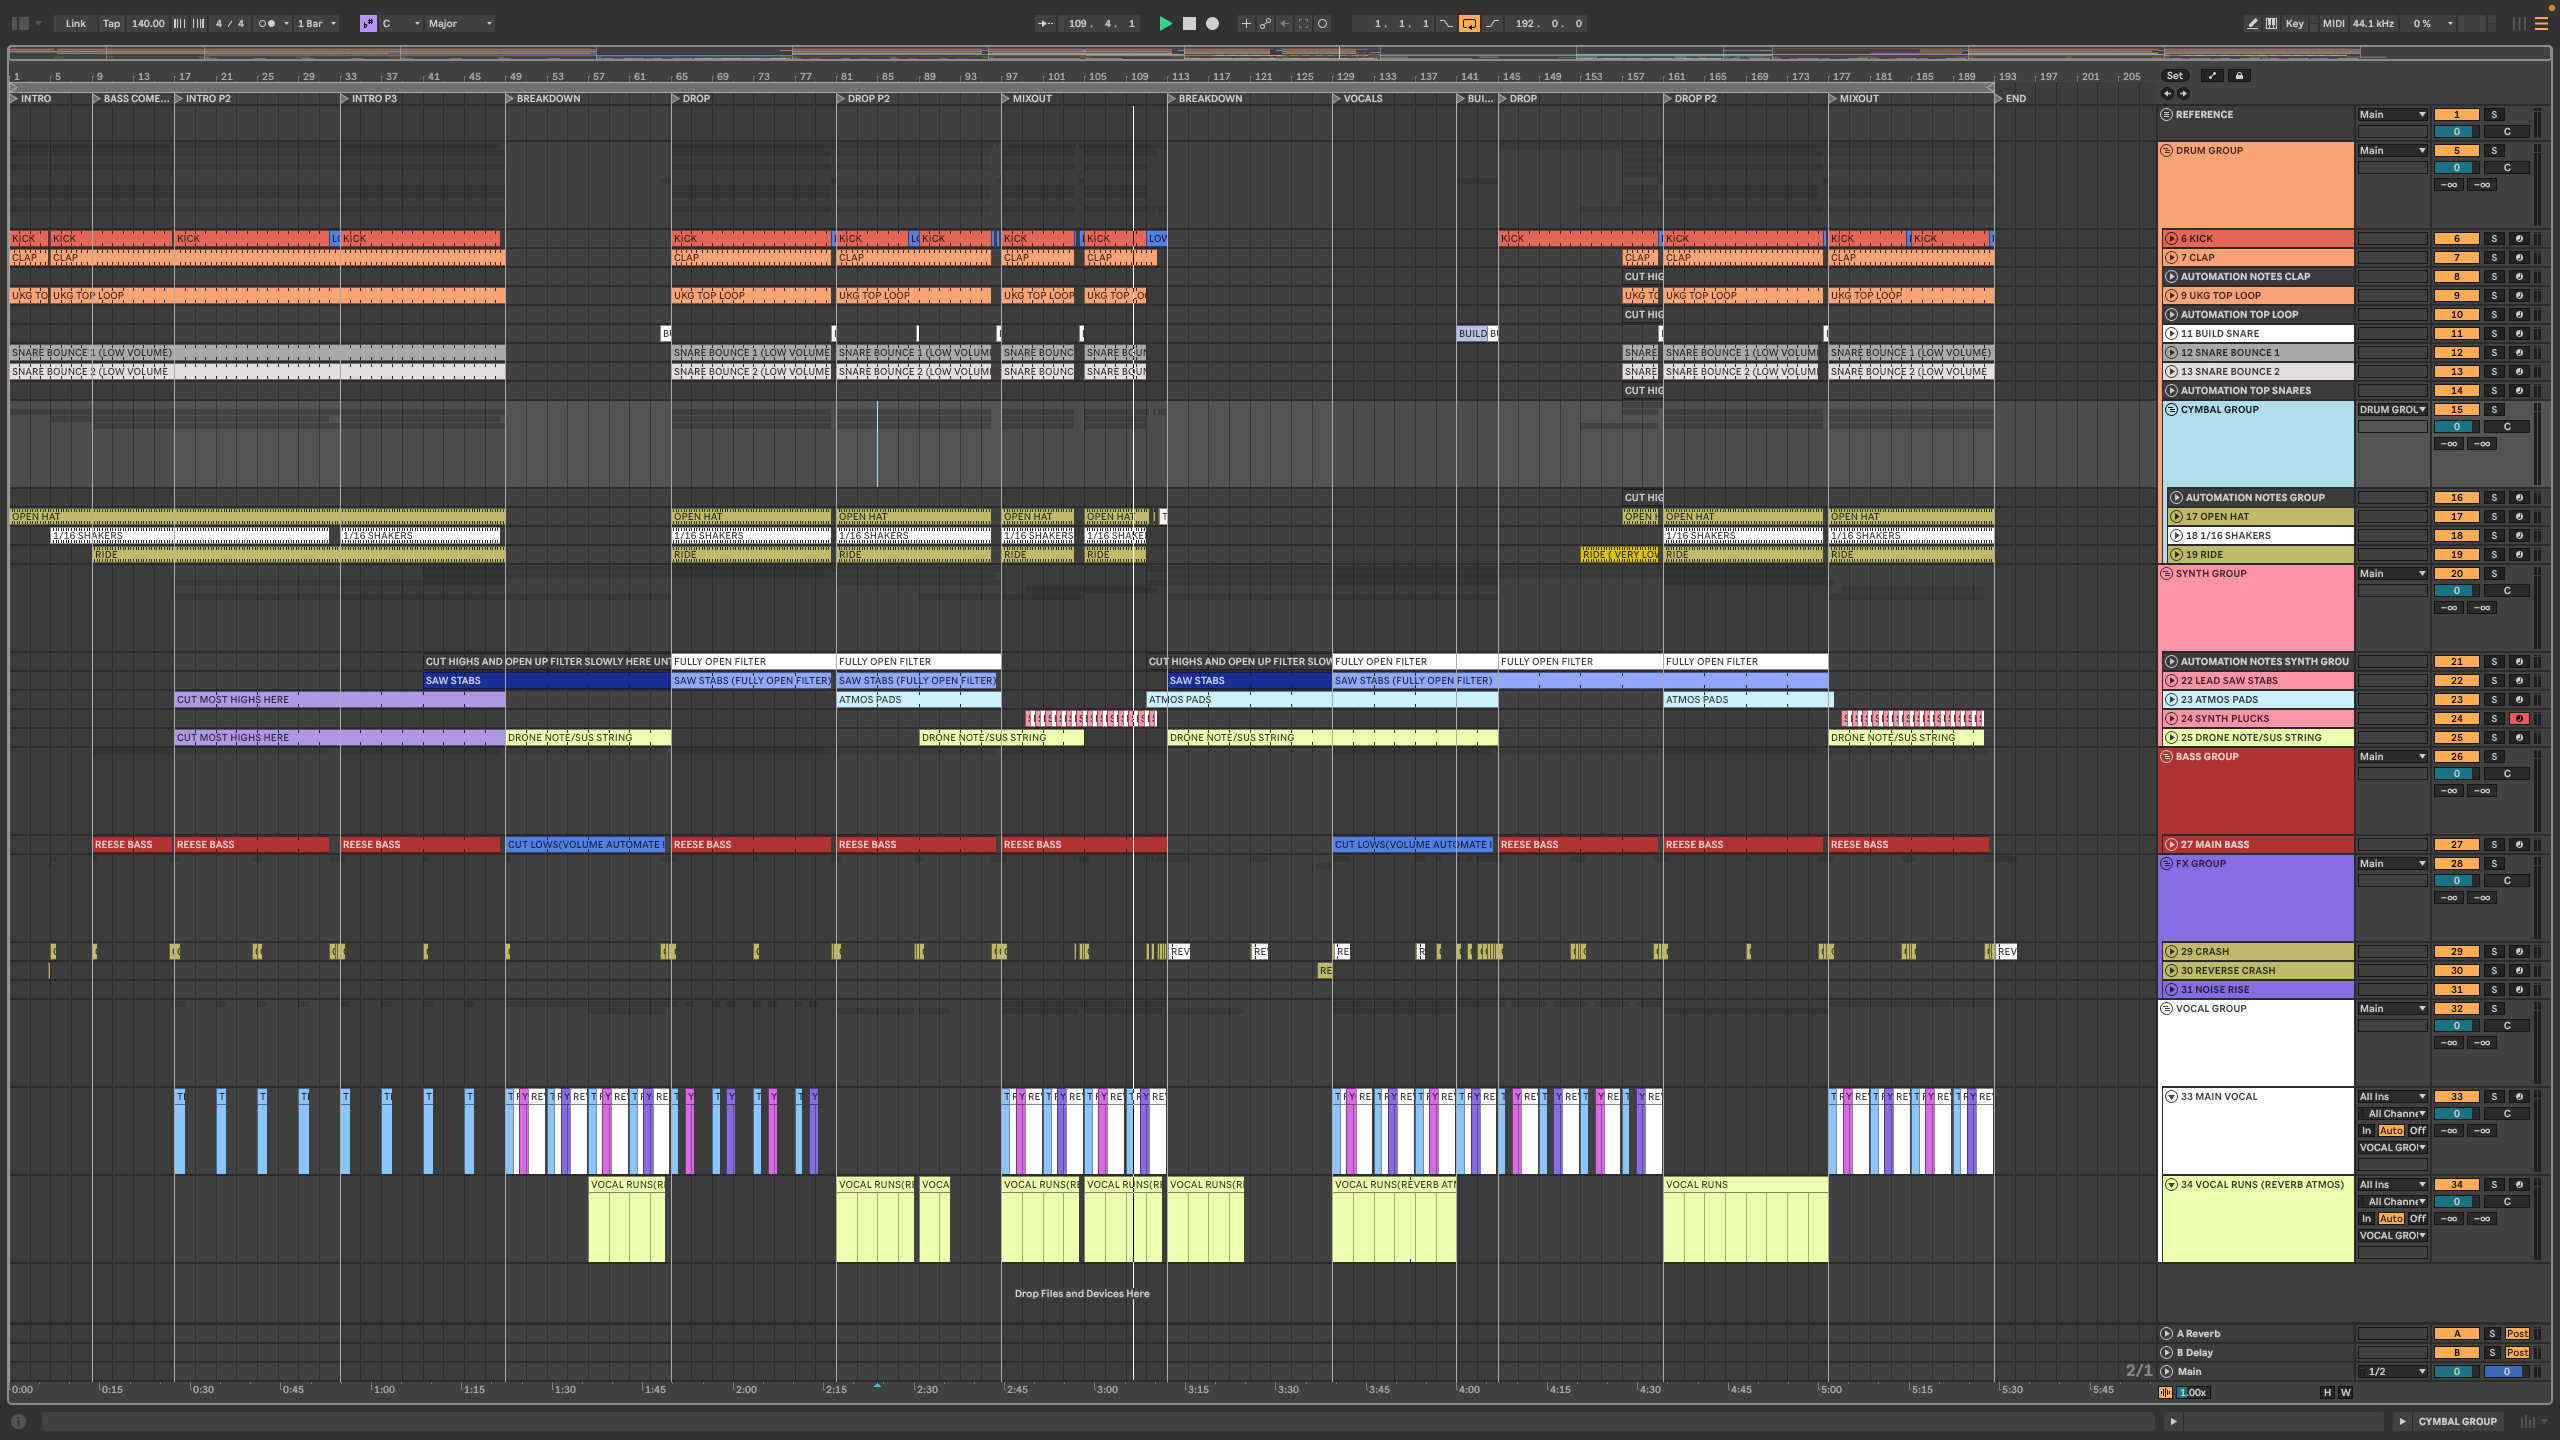
Task: Toggle the Optimize Arrangement Height icon
Action: click(2212, 76)
